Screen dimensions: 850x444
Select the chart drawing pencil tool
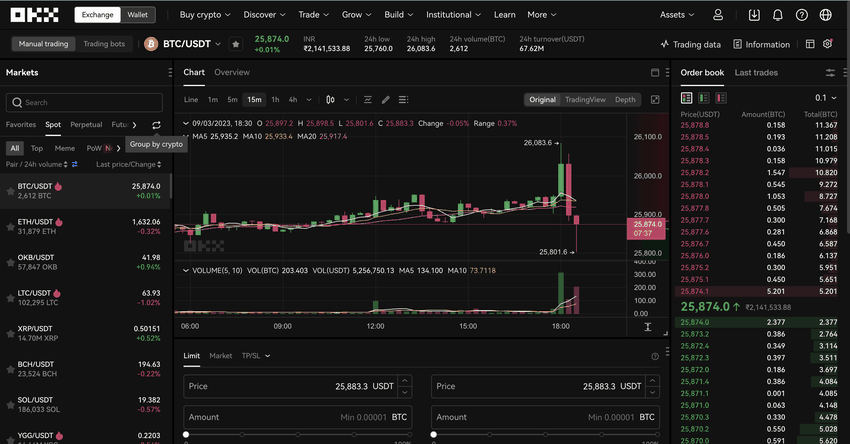click(385, 100)
